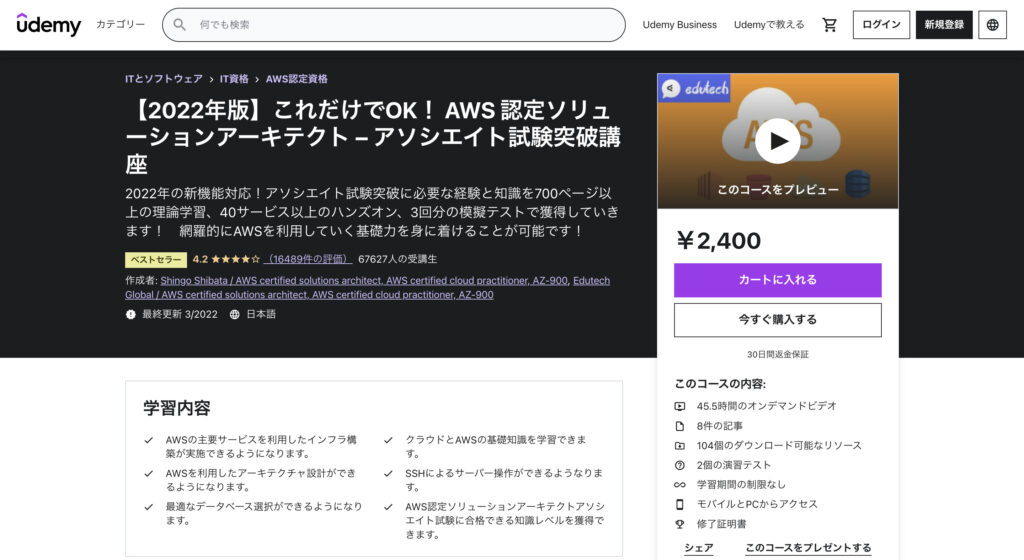
Task: Click the globe icon beside 日本語
Action: pos(234,315)
